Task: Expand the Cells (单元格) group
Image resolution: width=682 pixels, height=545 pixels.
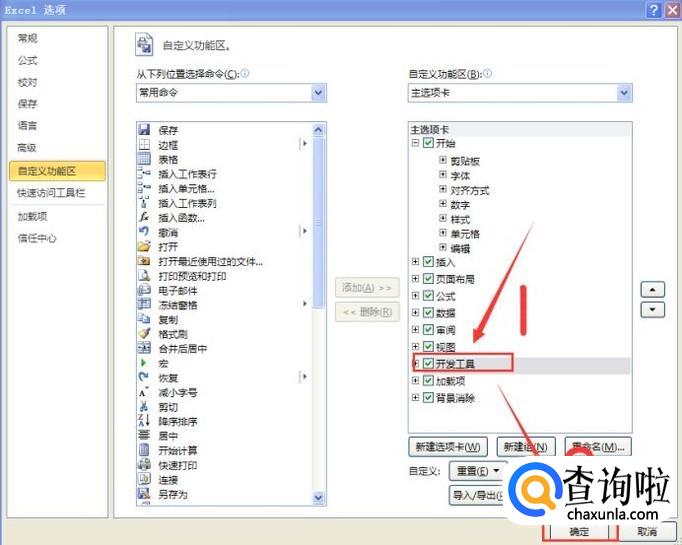Action: [443, 233]
